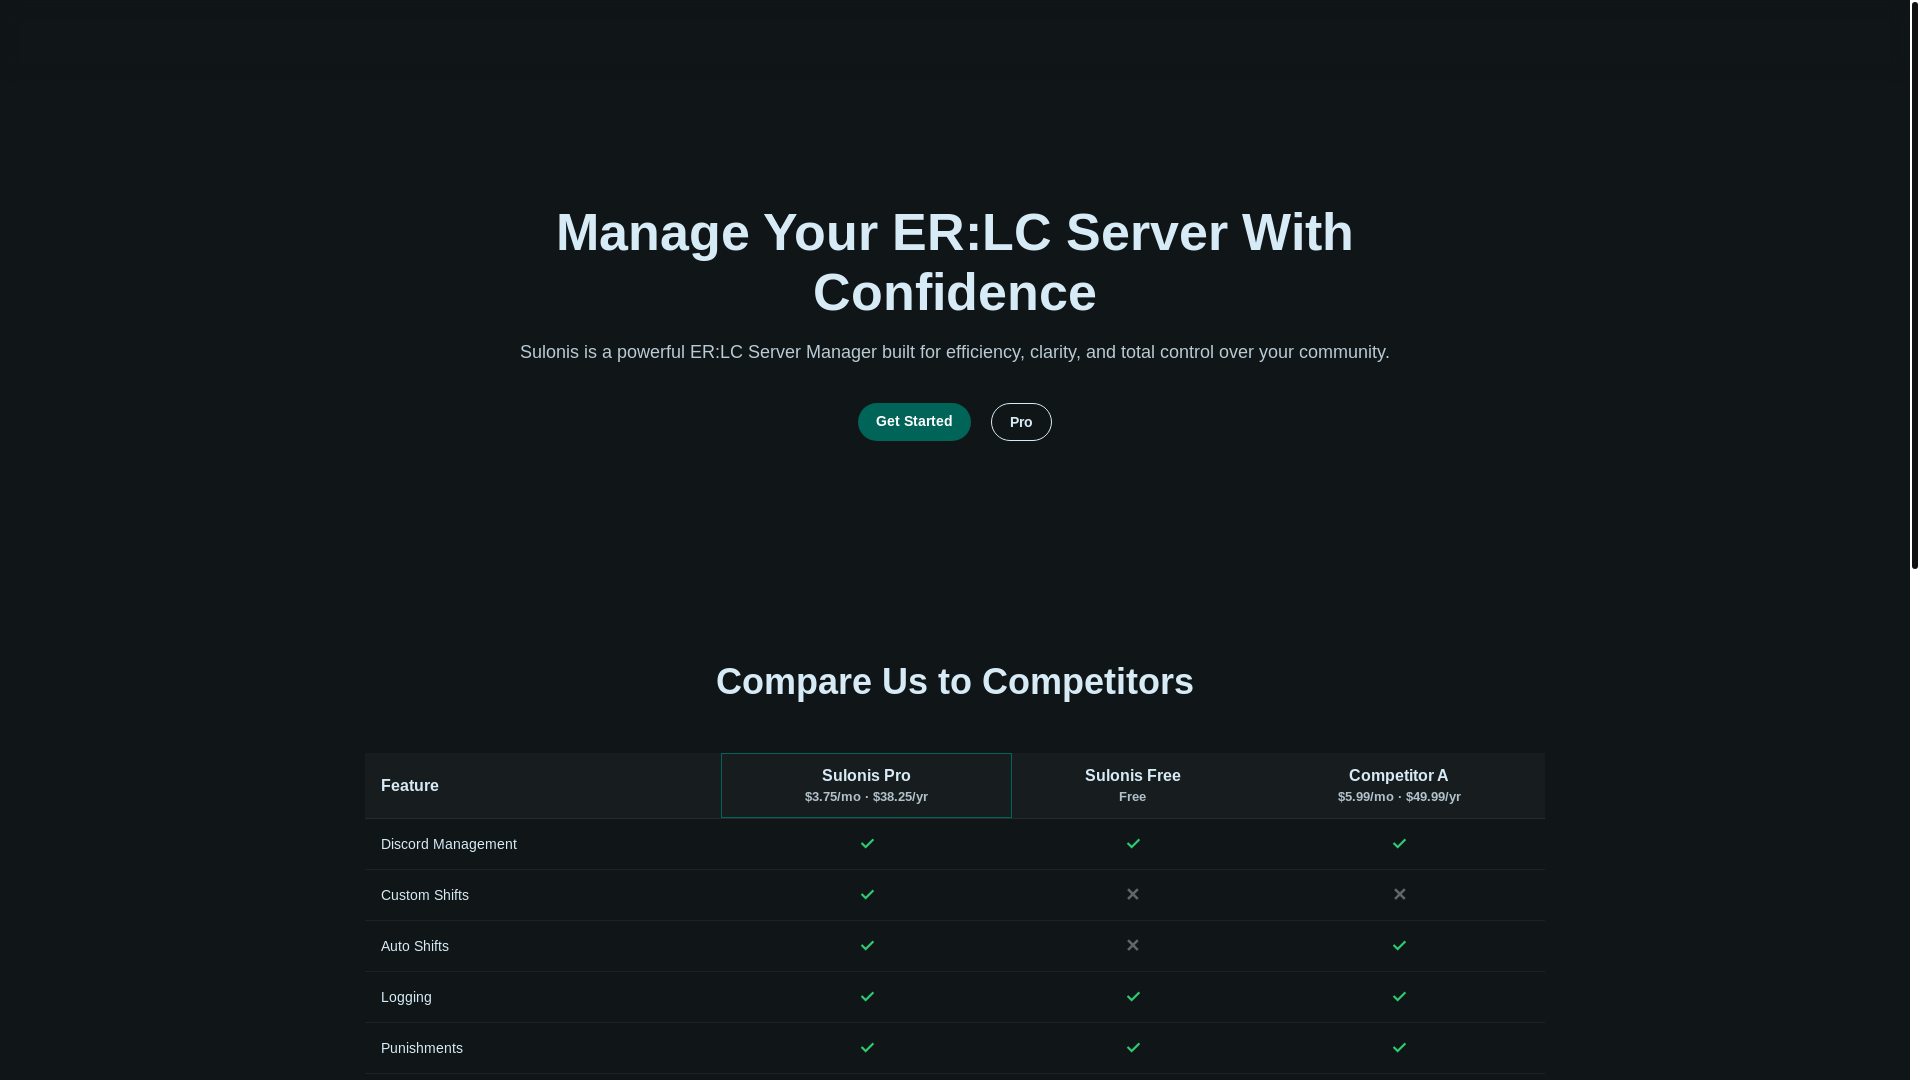Image resolution: width=1920 pixels, height=1080 pixels.
Task: Click the Punishments row label
Action: tap(422, 1048)
